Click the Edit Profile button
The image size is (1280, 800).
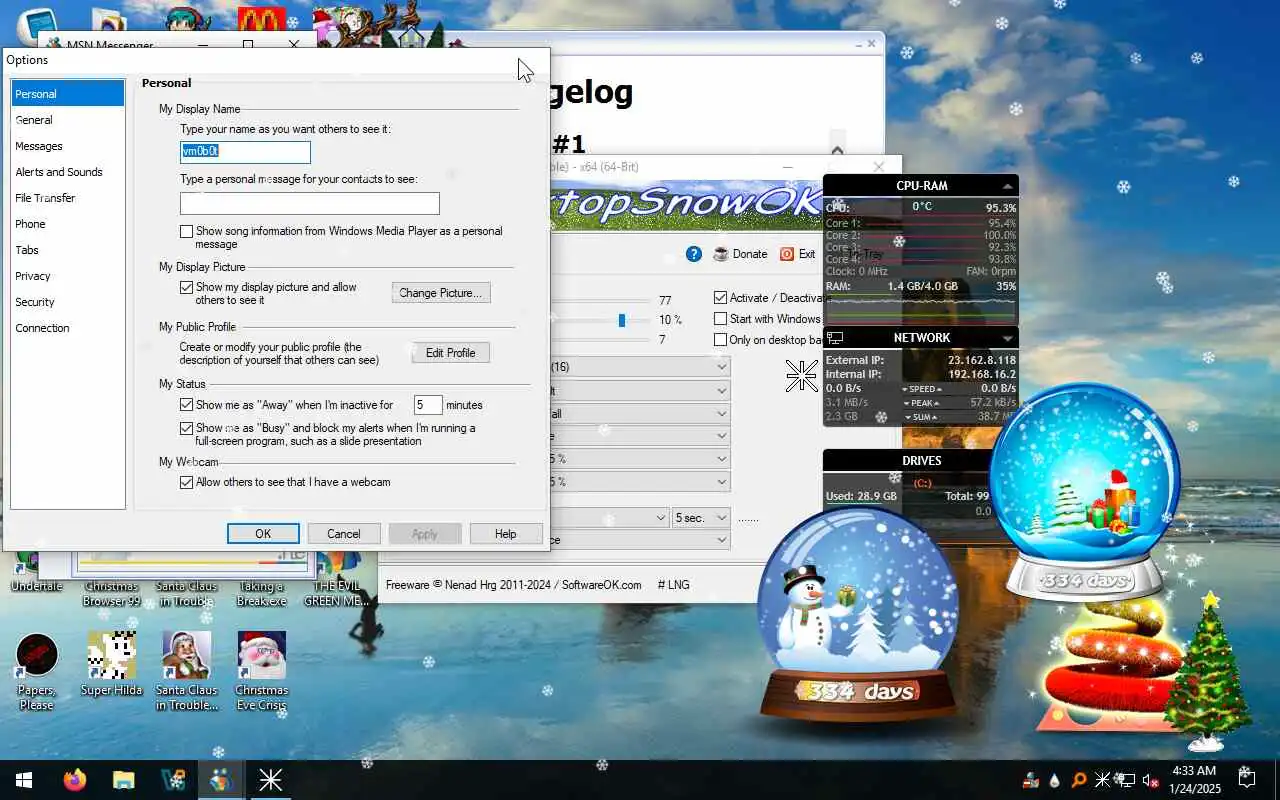click(x=451, y=353)
